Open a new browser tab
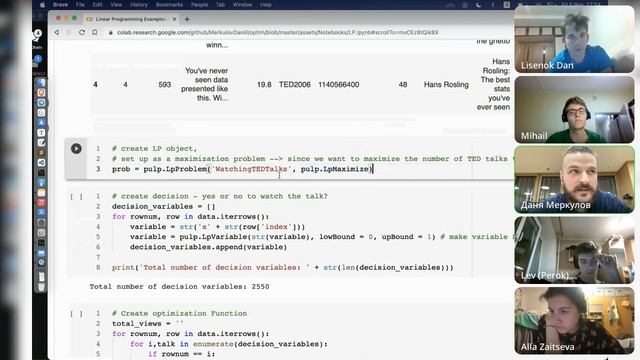Image resolution: width=640 pixels, height=360 pixels. pos(187,19)
